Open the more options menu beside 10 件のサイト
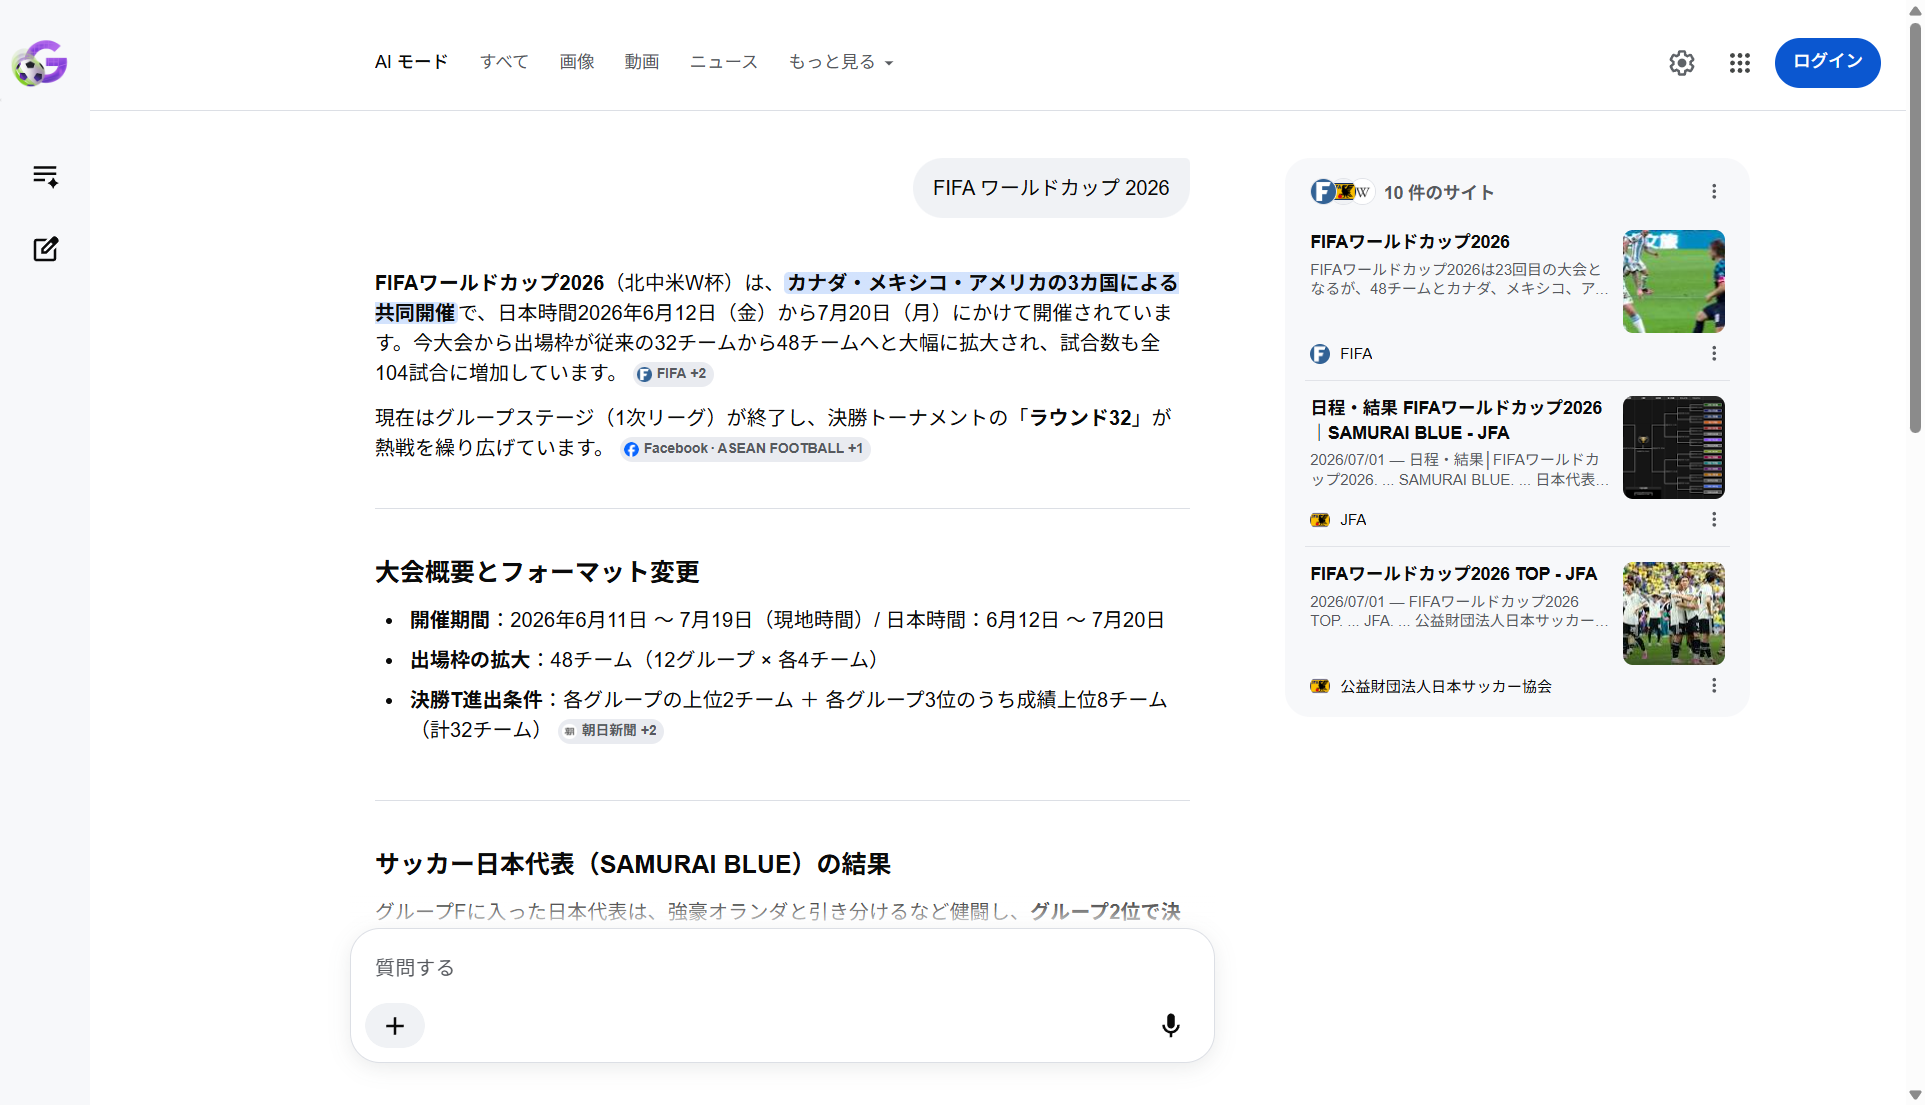The width and height of the screenshot is (1925, 1105). click(x=1714, y=191)
